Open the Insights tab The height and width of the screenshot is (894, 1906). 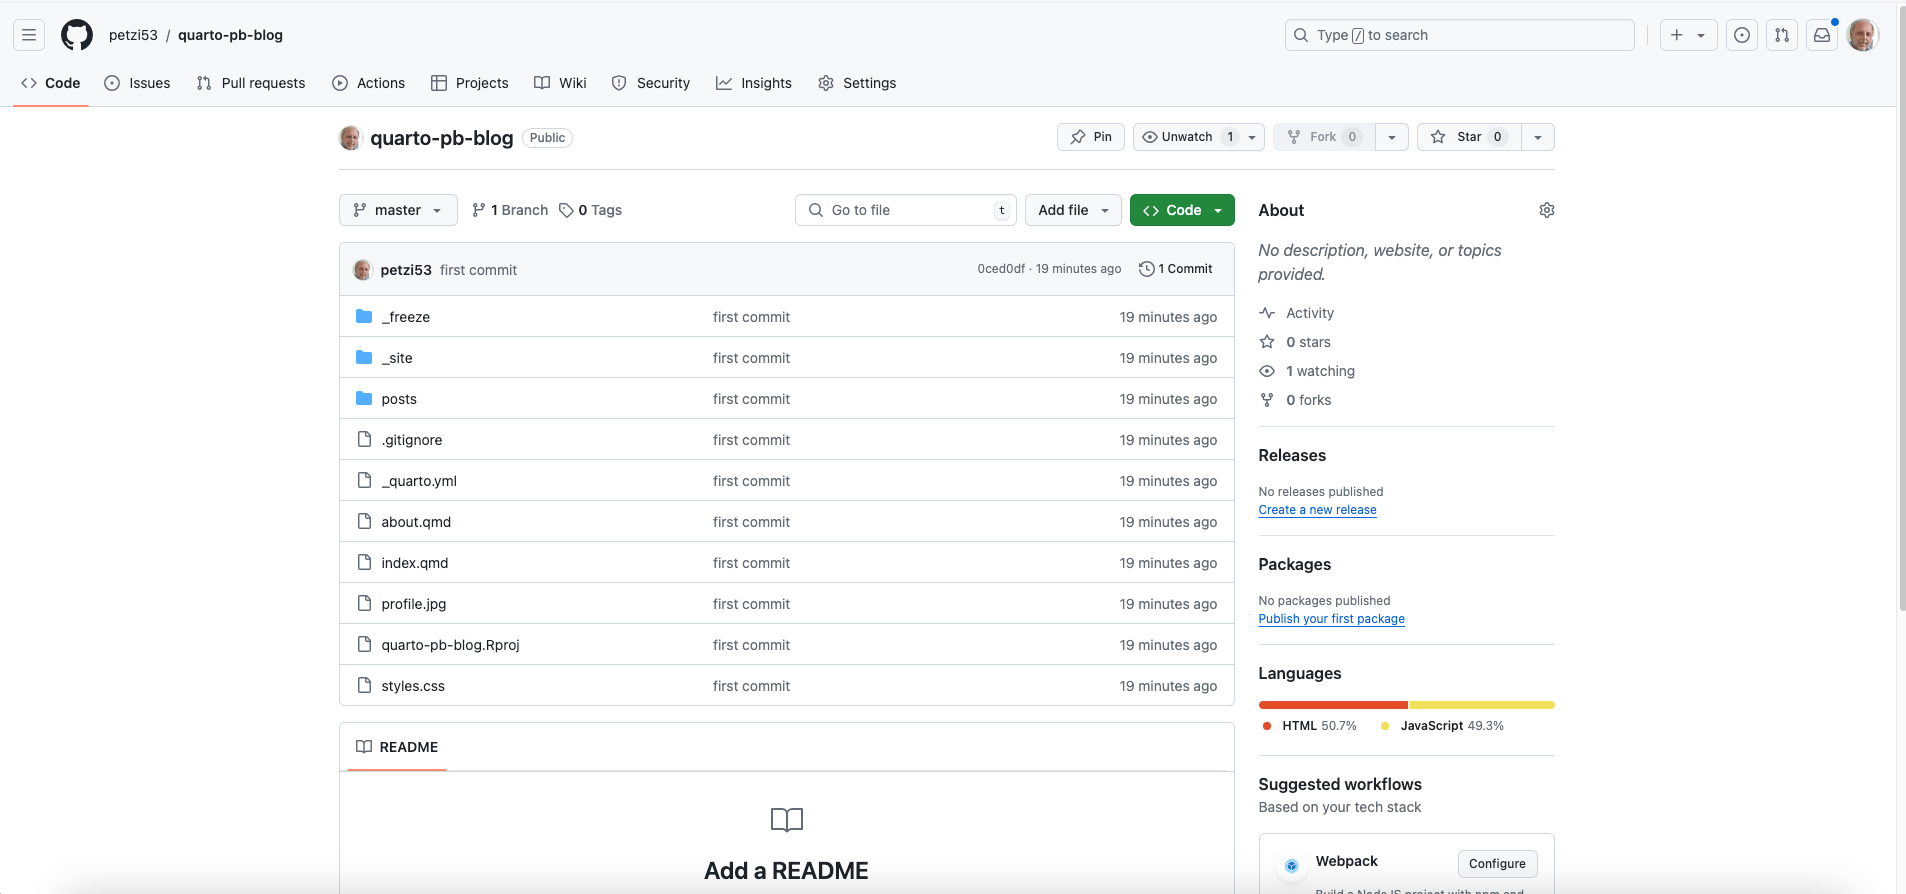754,83
